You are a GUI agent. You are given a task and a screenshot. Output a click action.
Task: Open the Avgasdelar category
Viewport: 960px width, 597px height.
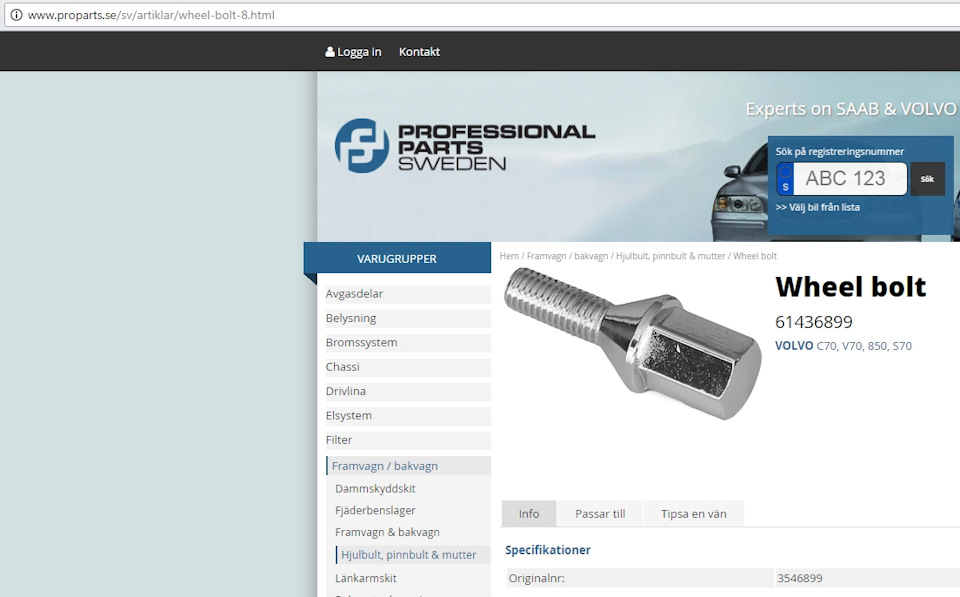pos(408,294)
